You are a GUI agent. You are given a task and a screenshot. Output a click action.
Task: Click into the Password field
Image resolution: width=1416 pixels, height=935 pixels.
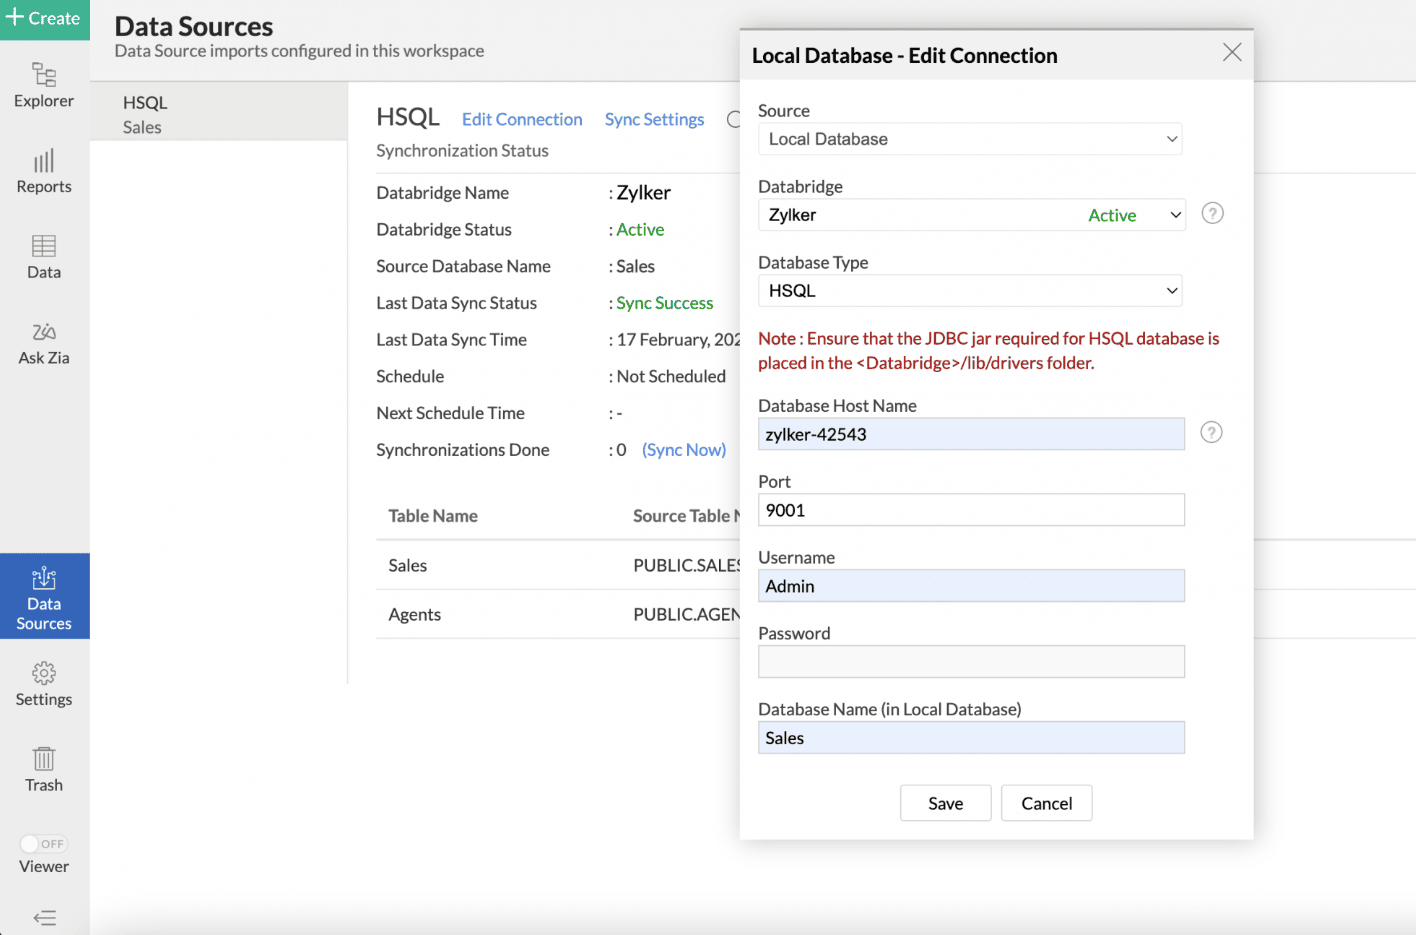(x=970, y=661)
